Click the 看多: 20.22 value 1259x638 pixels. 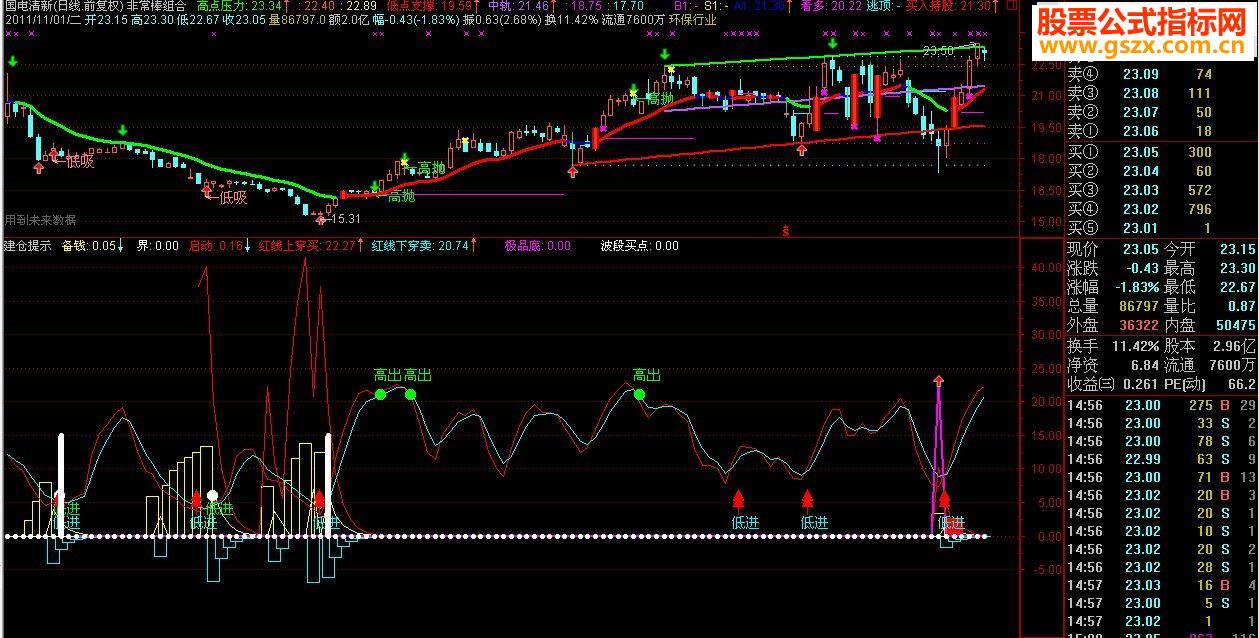831,6
